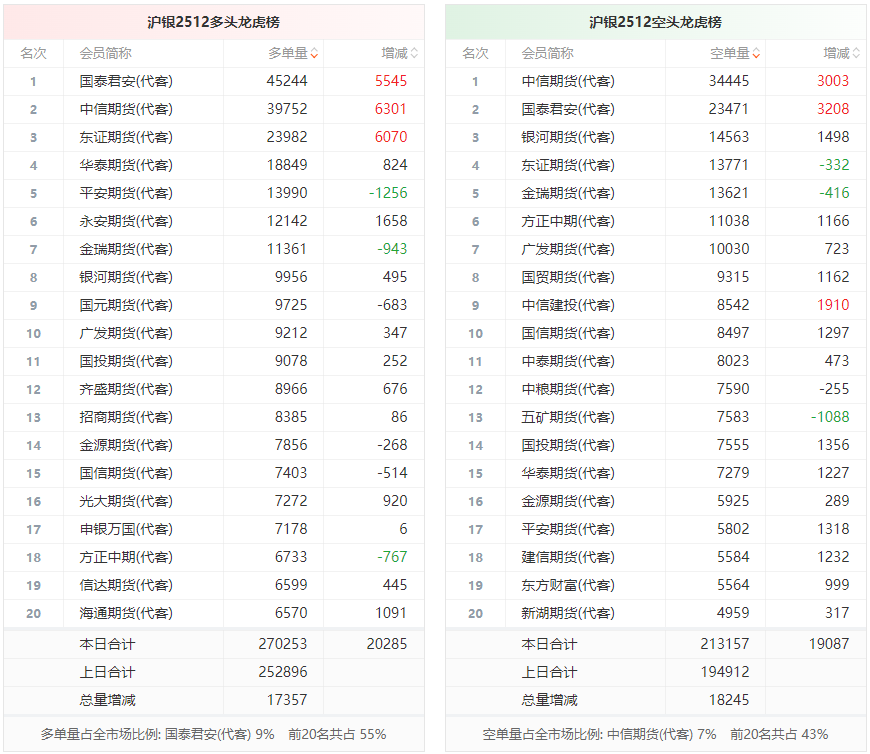This screenshot has width=870, height=754.
Task: Click 多单量占全市场比例 summary line
Action: (214, 734)
